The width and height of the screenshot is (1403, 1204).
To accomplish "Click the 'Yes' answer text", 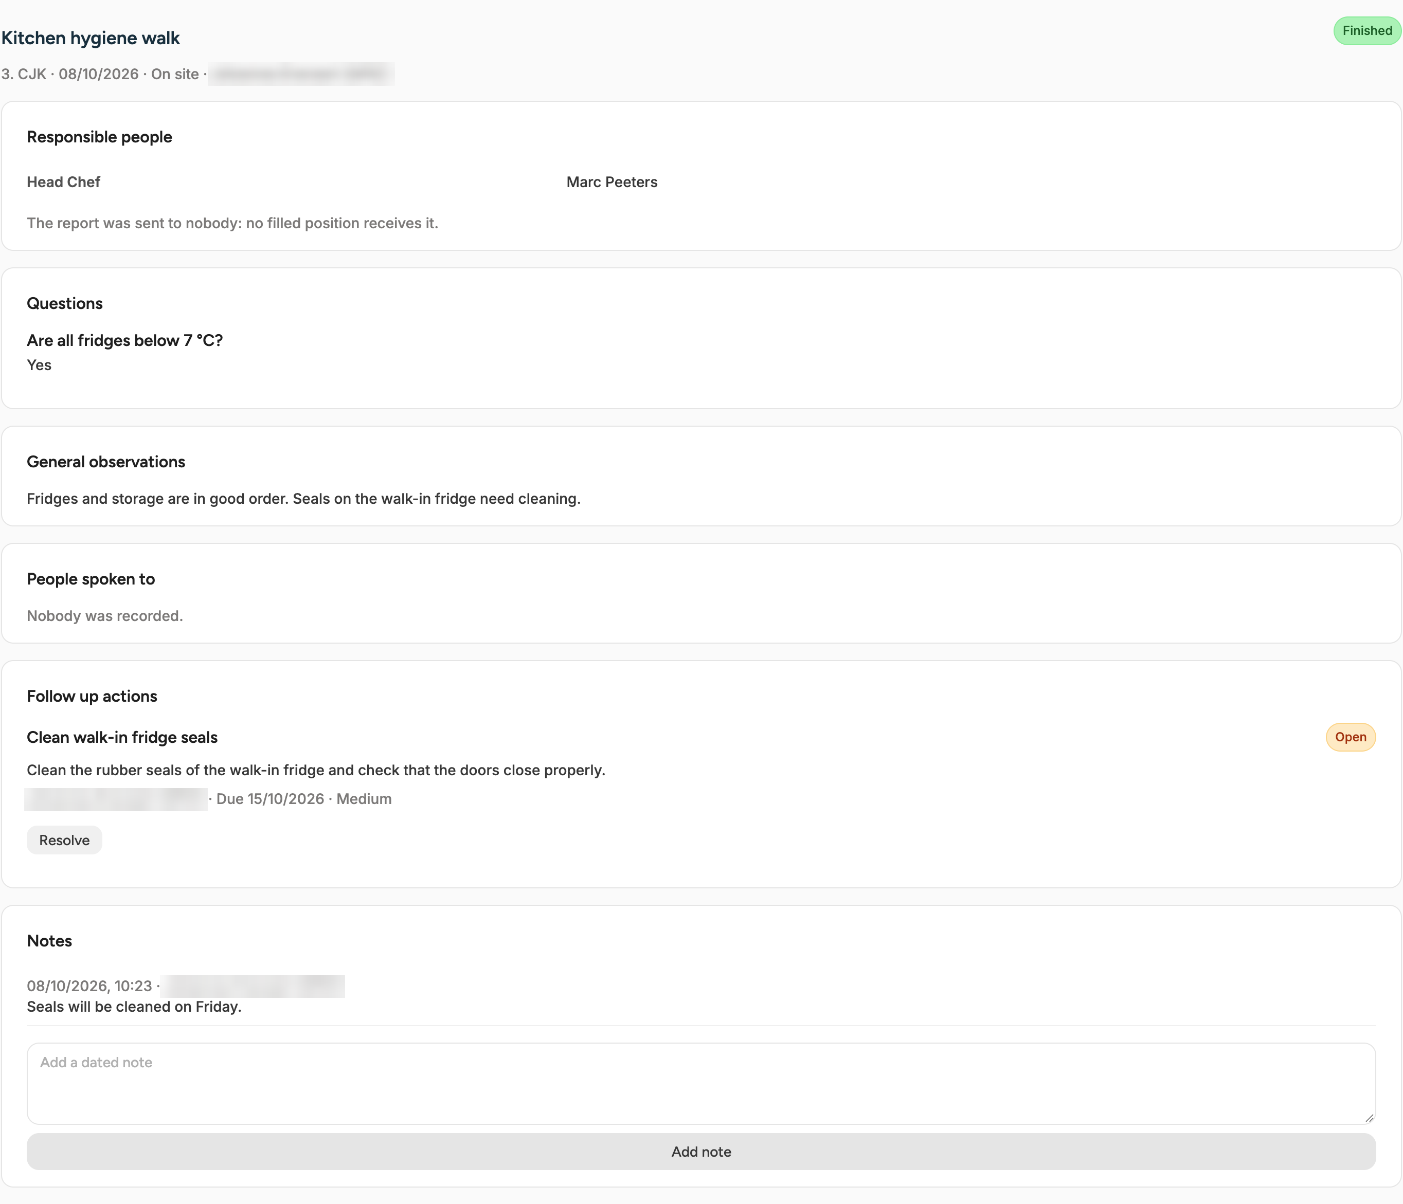I will (x=39, y=365).
